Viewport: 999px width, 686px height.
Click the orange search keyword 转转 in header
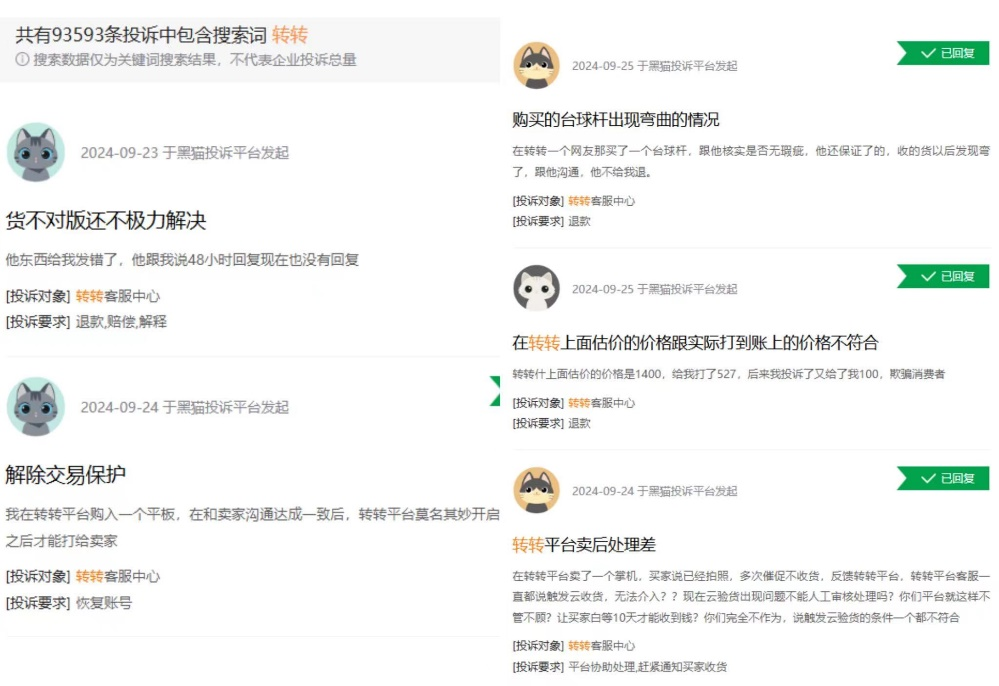click(290, 34)
